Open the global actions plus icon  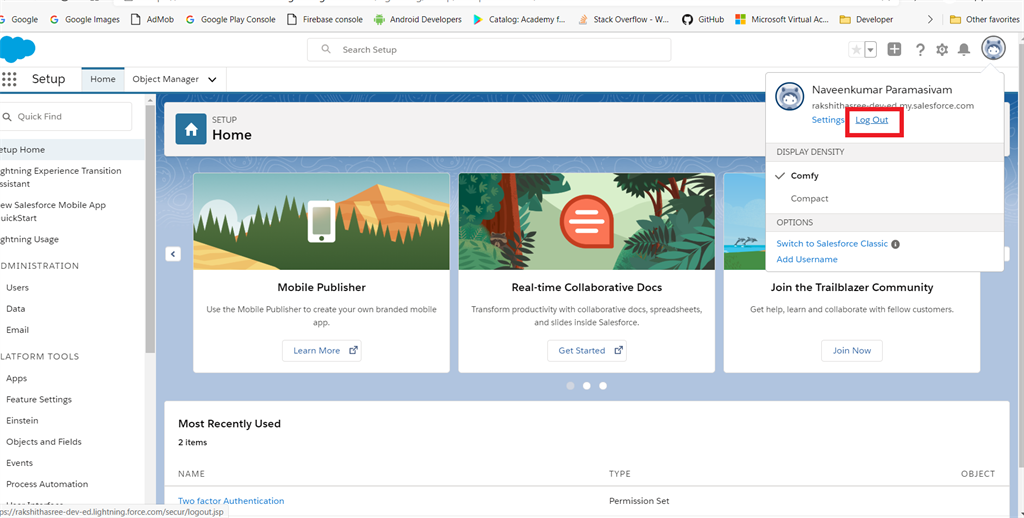tap(894, 49)
